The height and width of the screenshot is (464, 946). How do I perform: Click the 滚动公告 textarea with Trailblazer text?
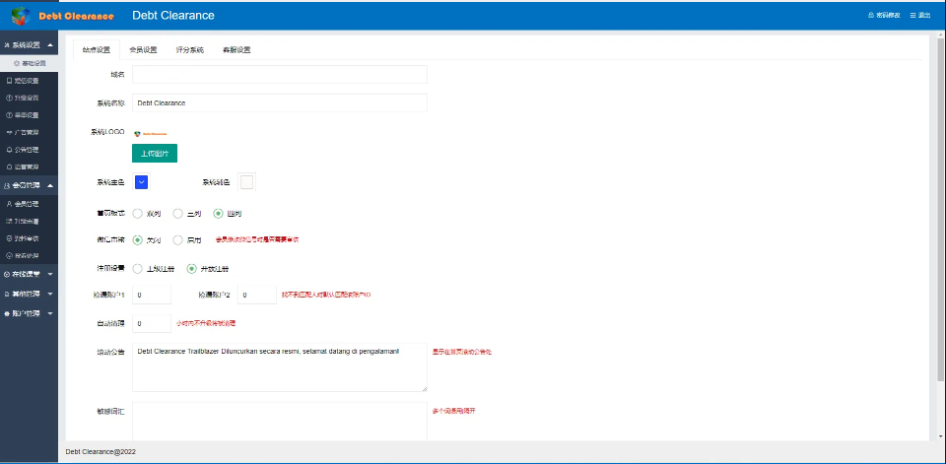[x=279, y=367]
